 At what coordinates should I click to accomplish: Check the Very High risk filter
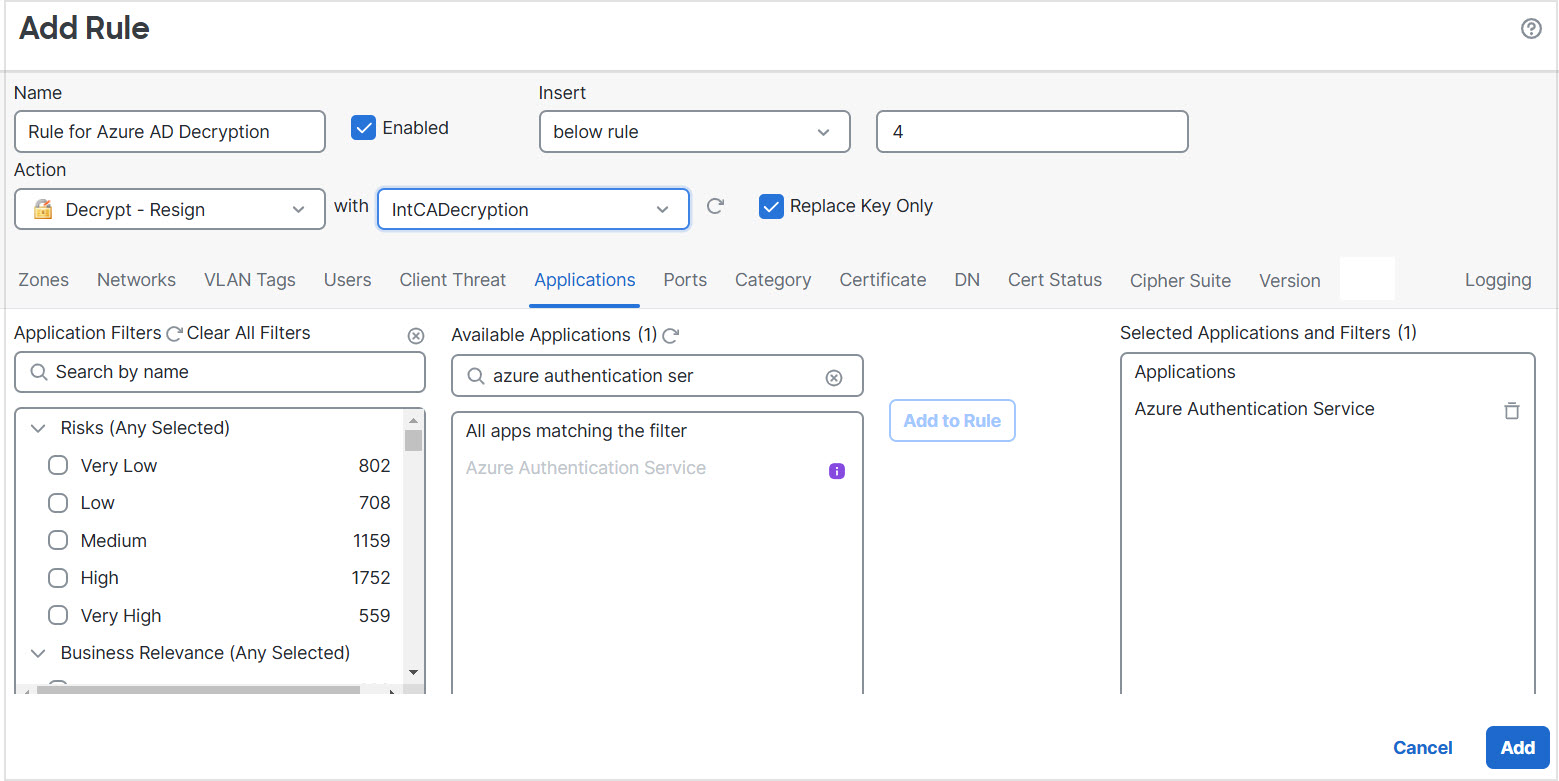(59, 616)
